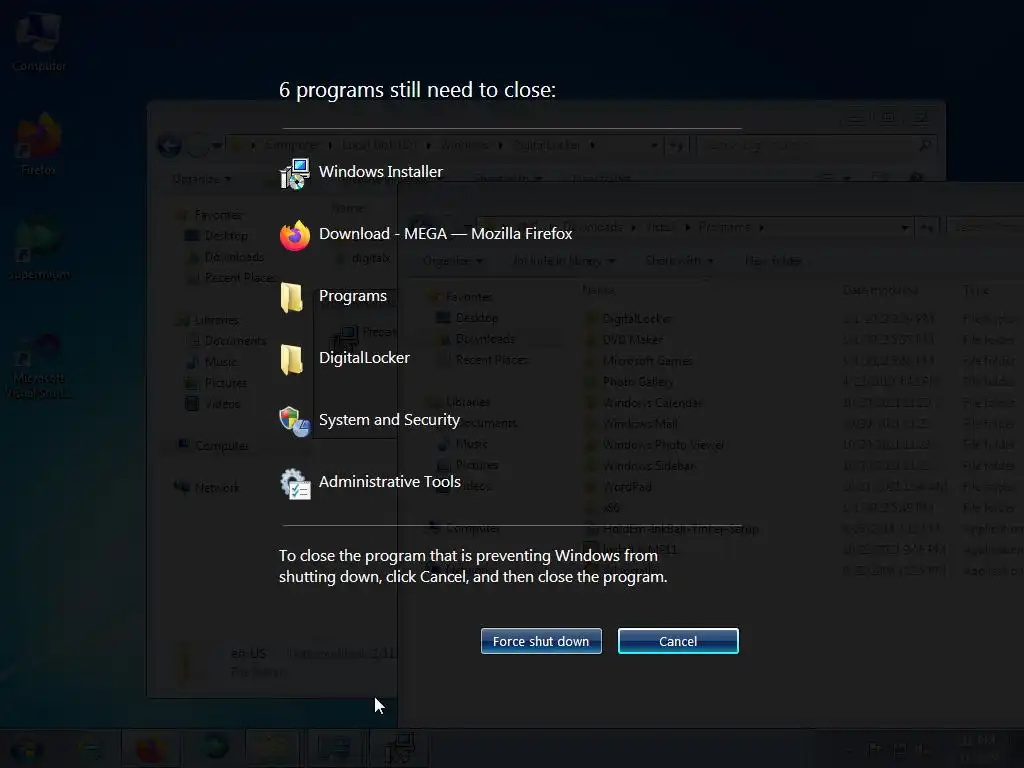
Task: Open Include in library dropdown in Programs window
Action: coord(564,261)
